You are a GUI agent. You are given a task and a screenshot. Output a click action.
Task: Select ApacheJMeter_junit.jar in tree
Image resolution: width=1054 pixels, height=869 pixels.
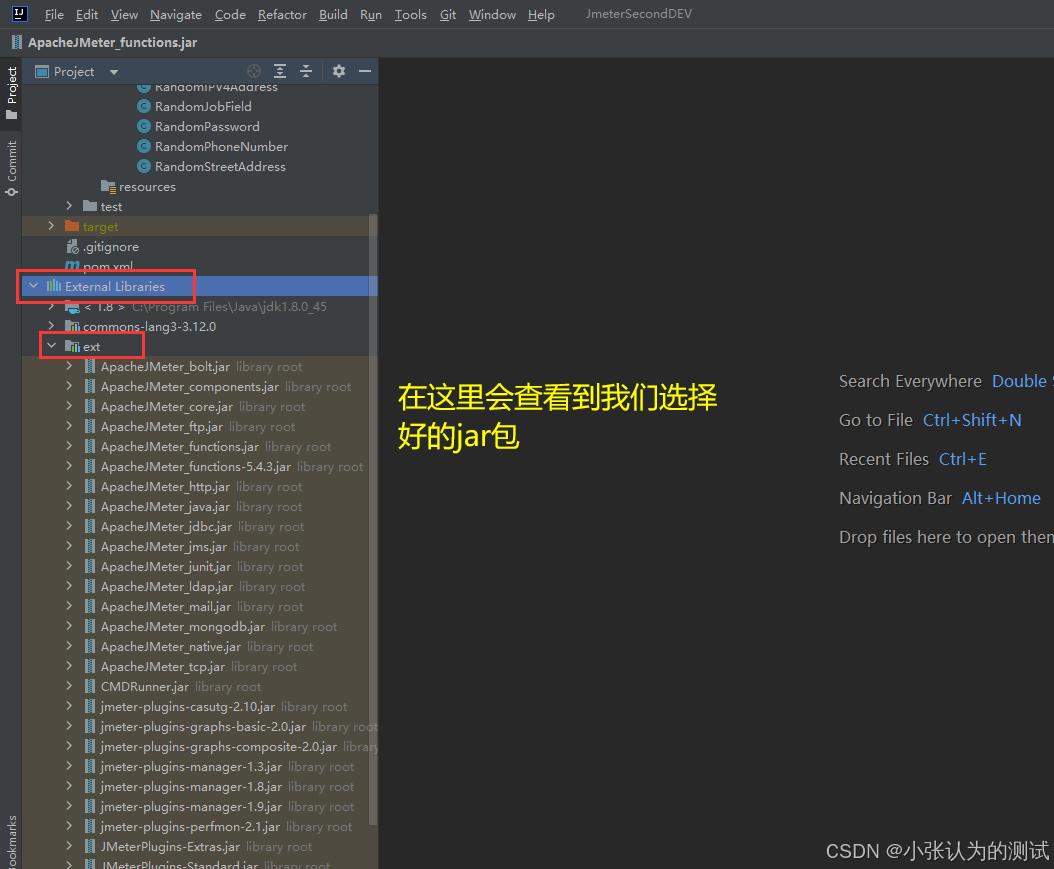tap(165, 567)
